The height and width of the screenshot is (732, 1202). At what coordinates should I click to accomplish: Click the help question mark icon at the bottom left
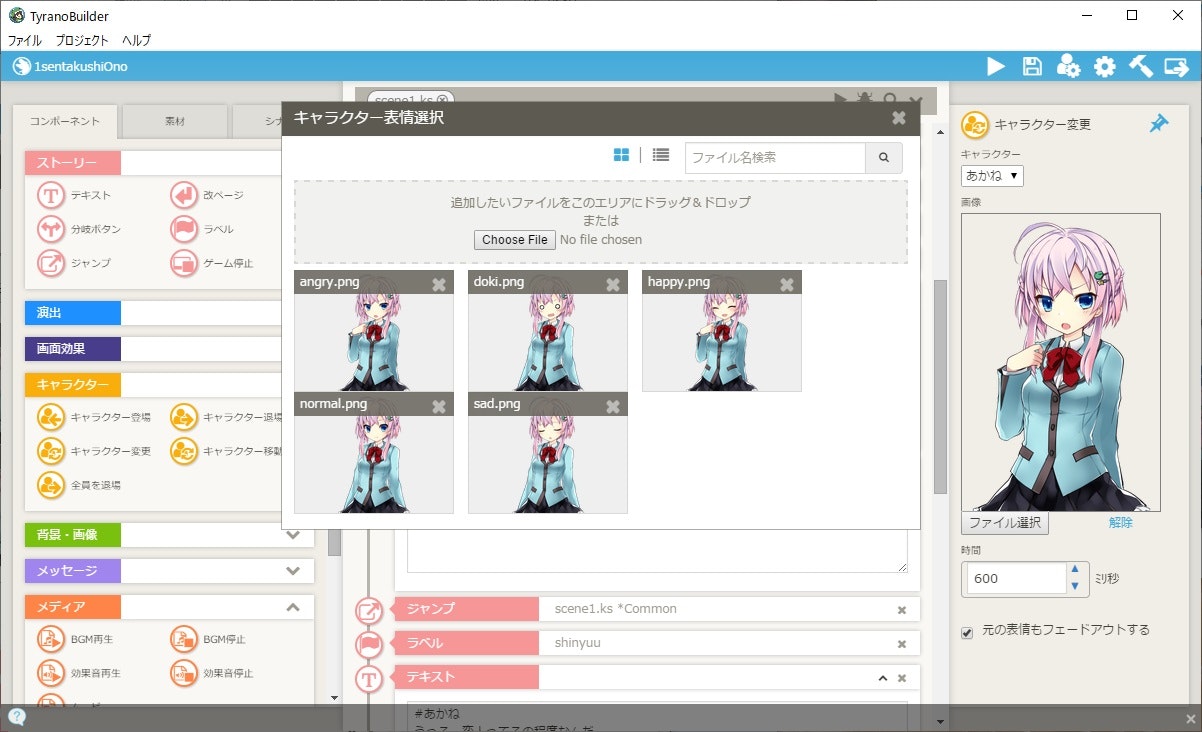tap(16, 717)
